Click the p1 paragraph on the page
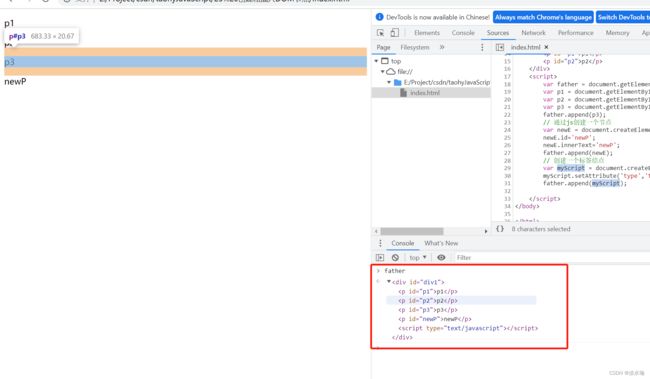Viewport: 650px width, 379px height. [9, 23]
